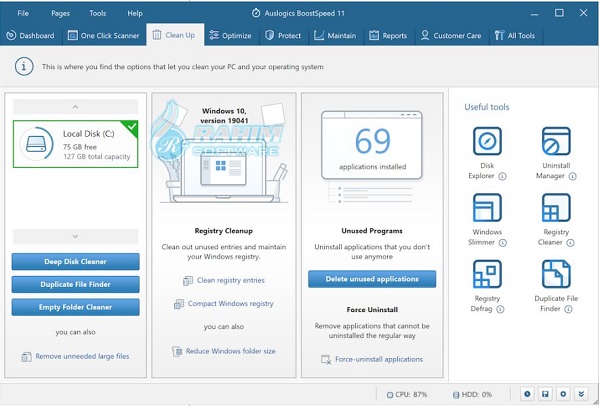The image size is (600, 406).
Task: Click the Duplicate File Finder button
Action: [75, 284]
